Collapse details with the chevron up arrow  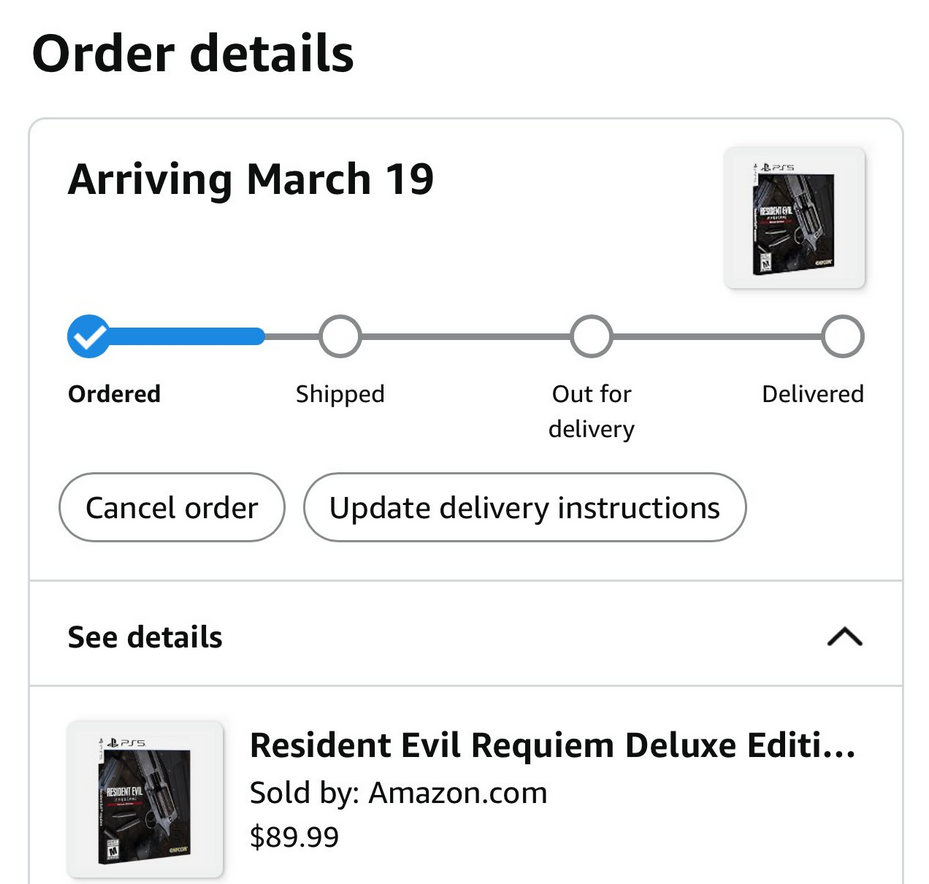point(845,637)
